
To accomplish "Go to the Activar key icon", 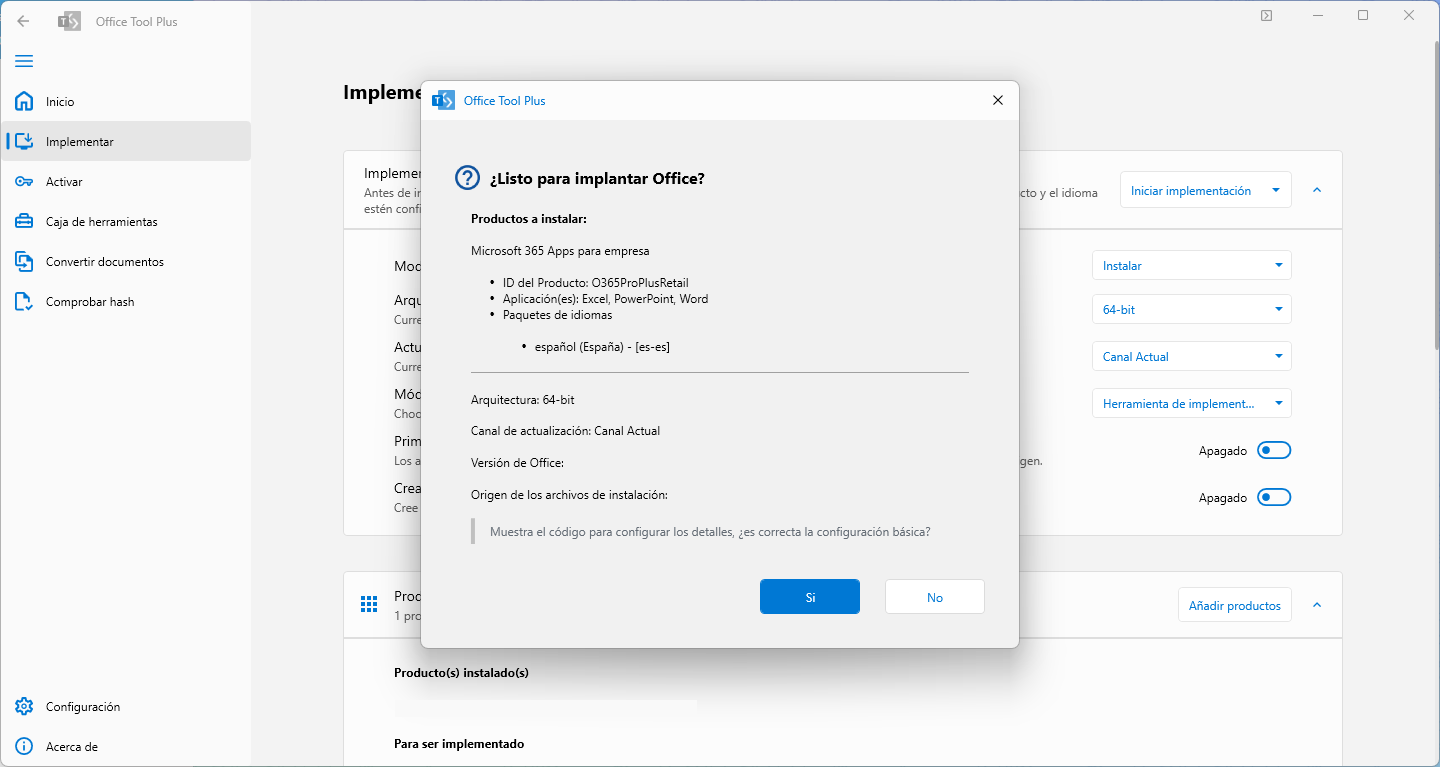I will coord(24,181).
